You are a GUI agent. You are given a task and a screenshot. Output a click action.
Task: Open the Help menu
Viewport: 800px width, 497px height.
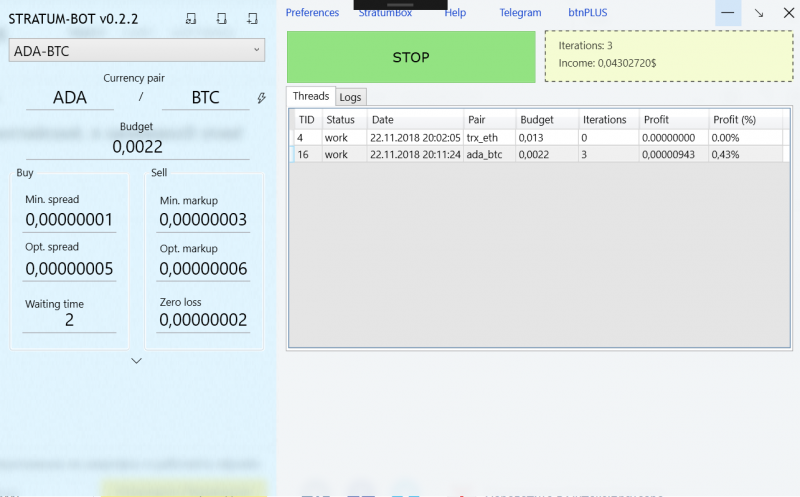tap(455, 13)
